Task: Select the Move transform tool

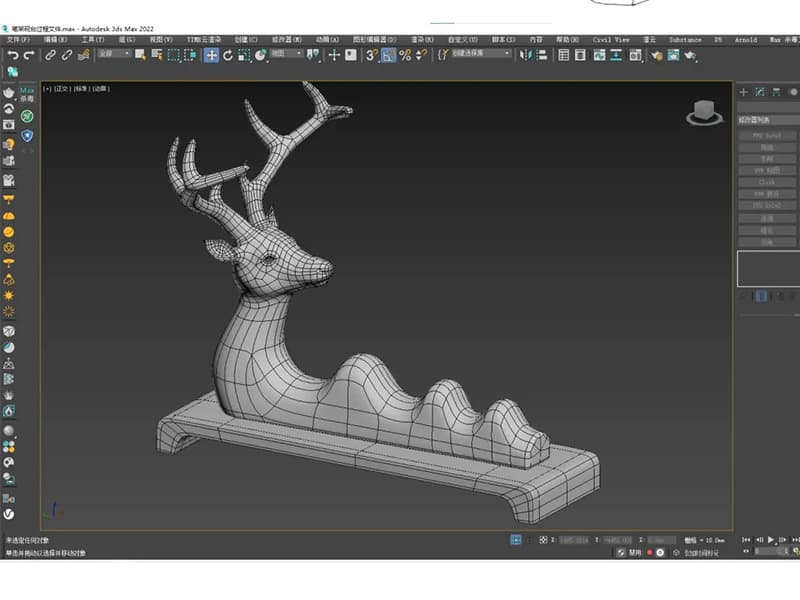Action: [x=212, y=55]
